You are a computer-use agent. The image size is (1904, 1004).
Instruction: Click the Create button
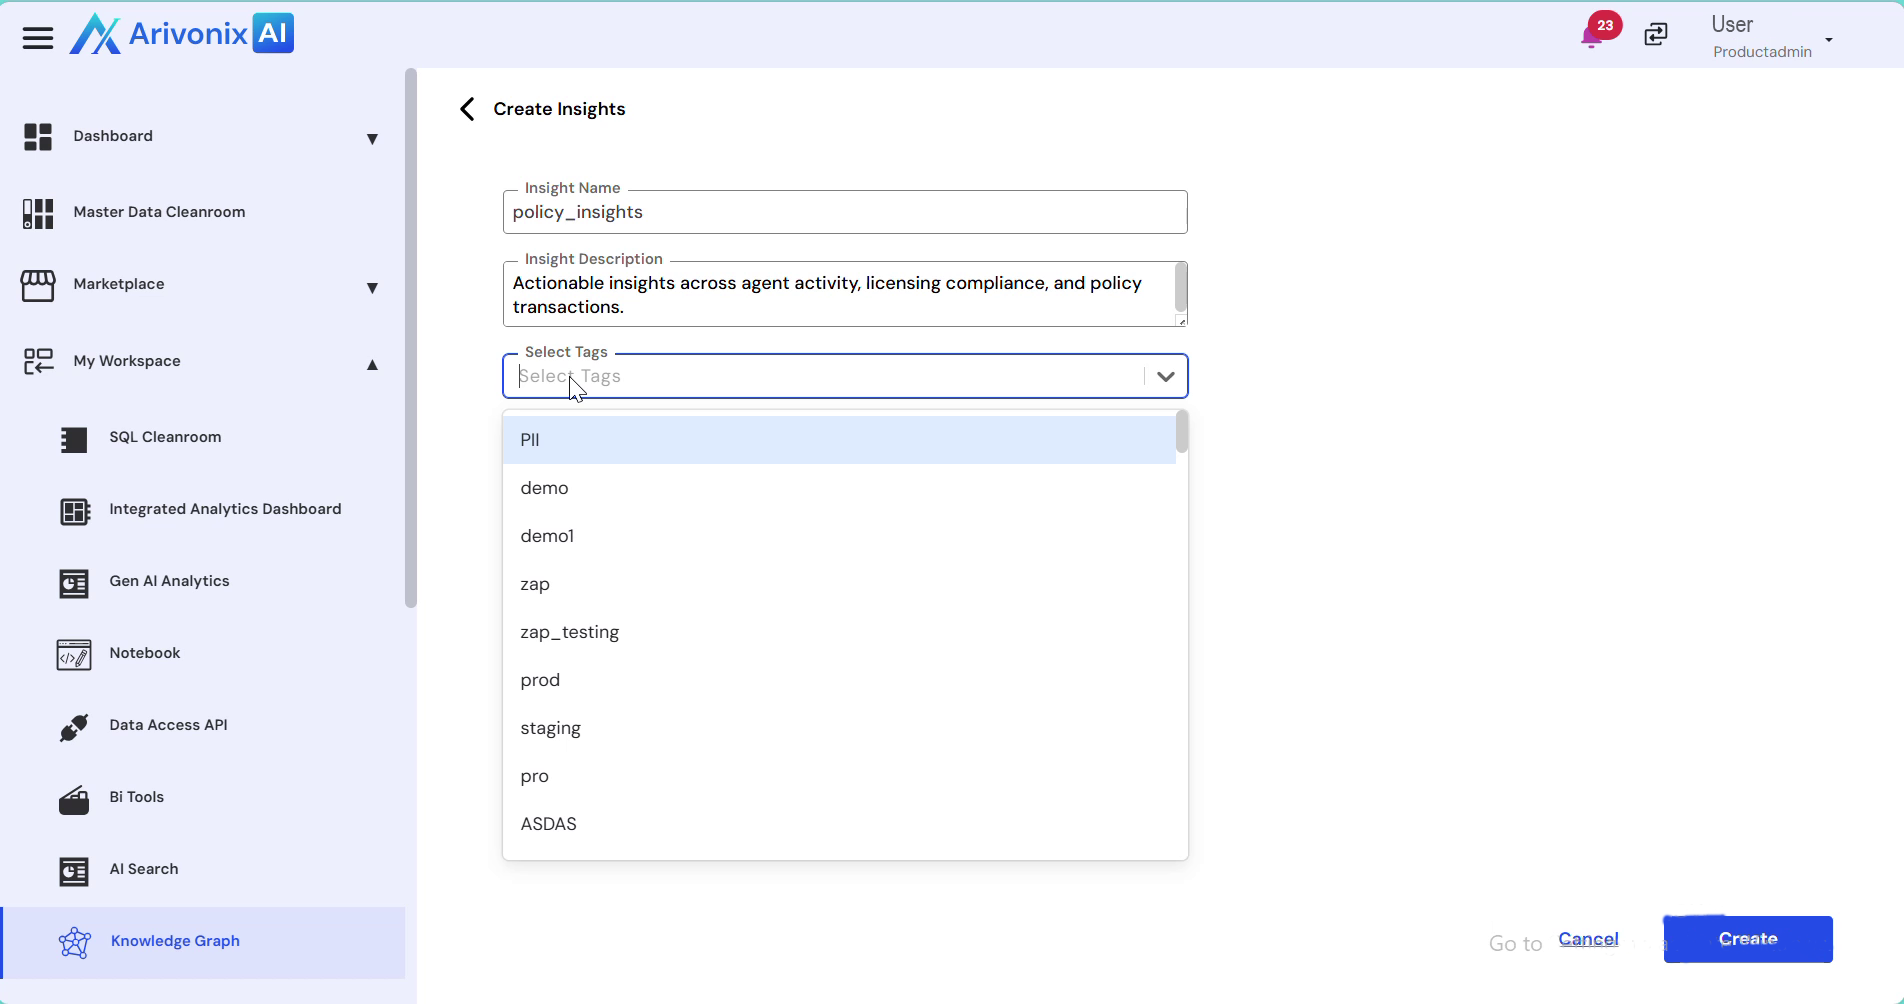[x=1747, y=939]
